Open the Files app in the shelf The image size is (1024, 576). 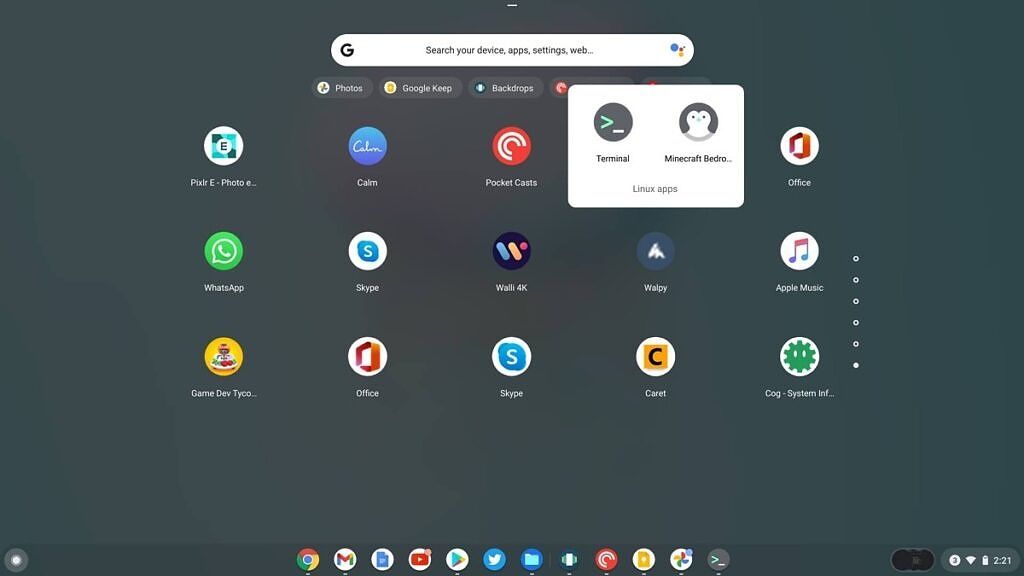coord(532,560)
